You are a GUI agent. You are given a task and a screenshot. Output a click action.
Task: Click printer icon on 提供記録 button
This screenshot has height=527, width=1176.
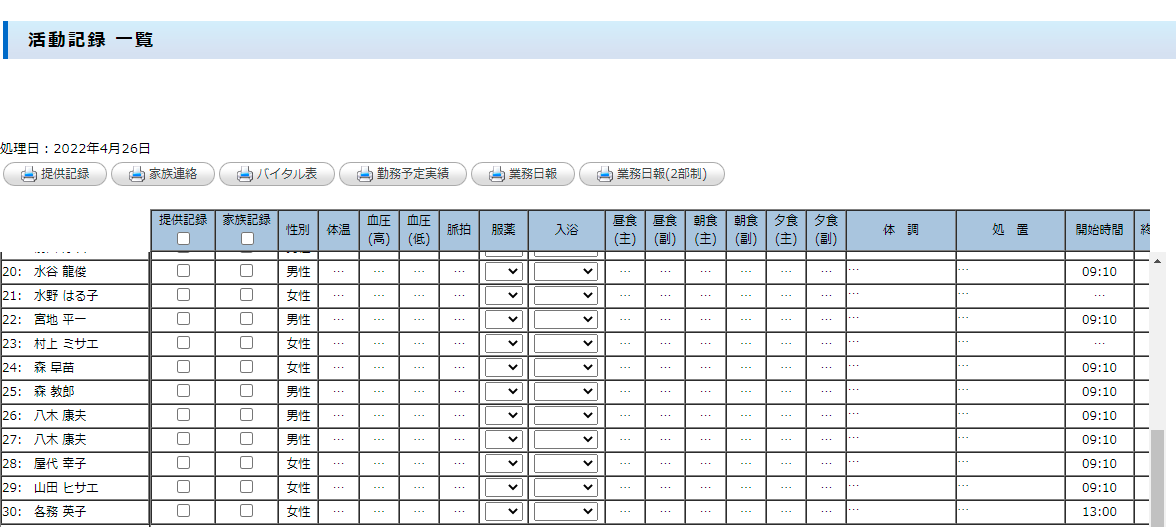(x=29, y=174)
